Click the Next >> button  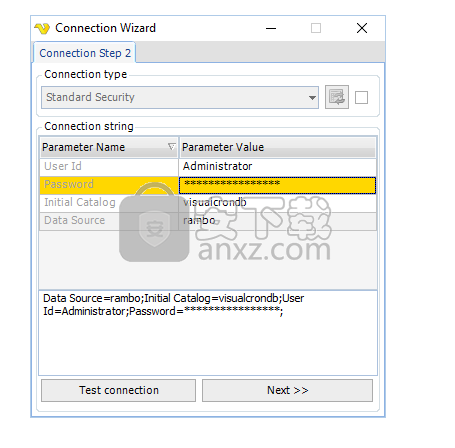287,390
